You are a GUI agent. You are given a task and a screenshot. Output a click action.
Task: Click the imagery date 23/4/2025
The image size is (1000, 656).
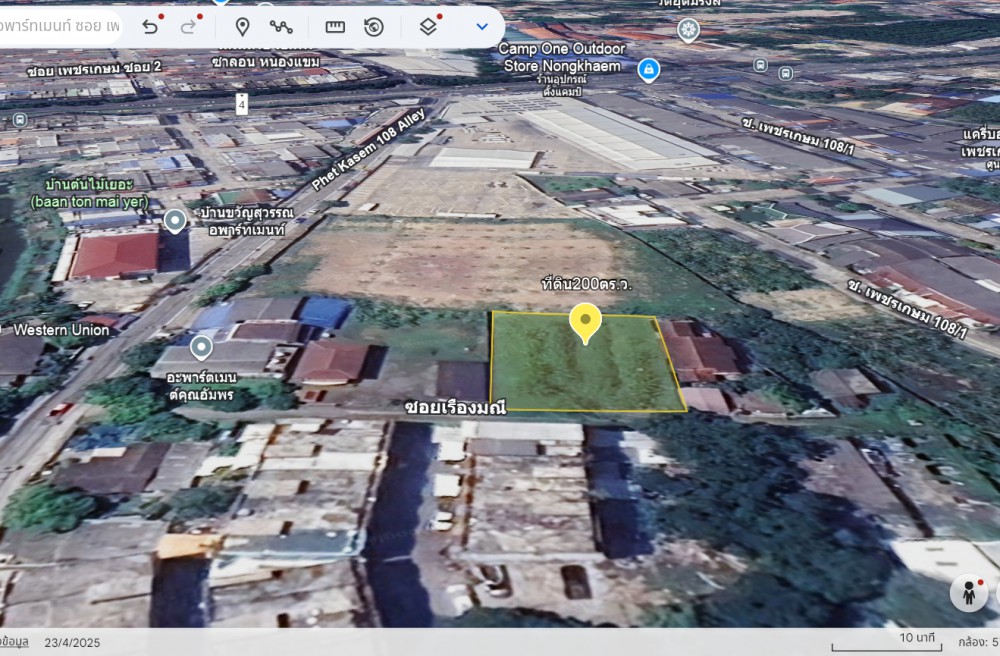[x=72, y=642]
